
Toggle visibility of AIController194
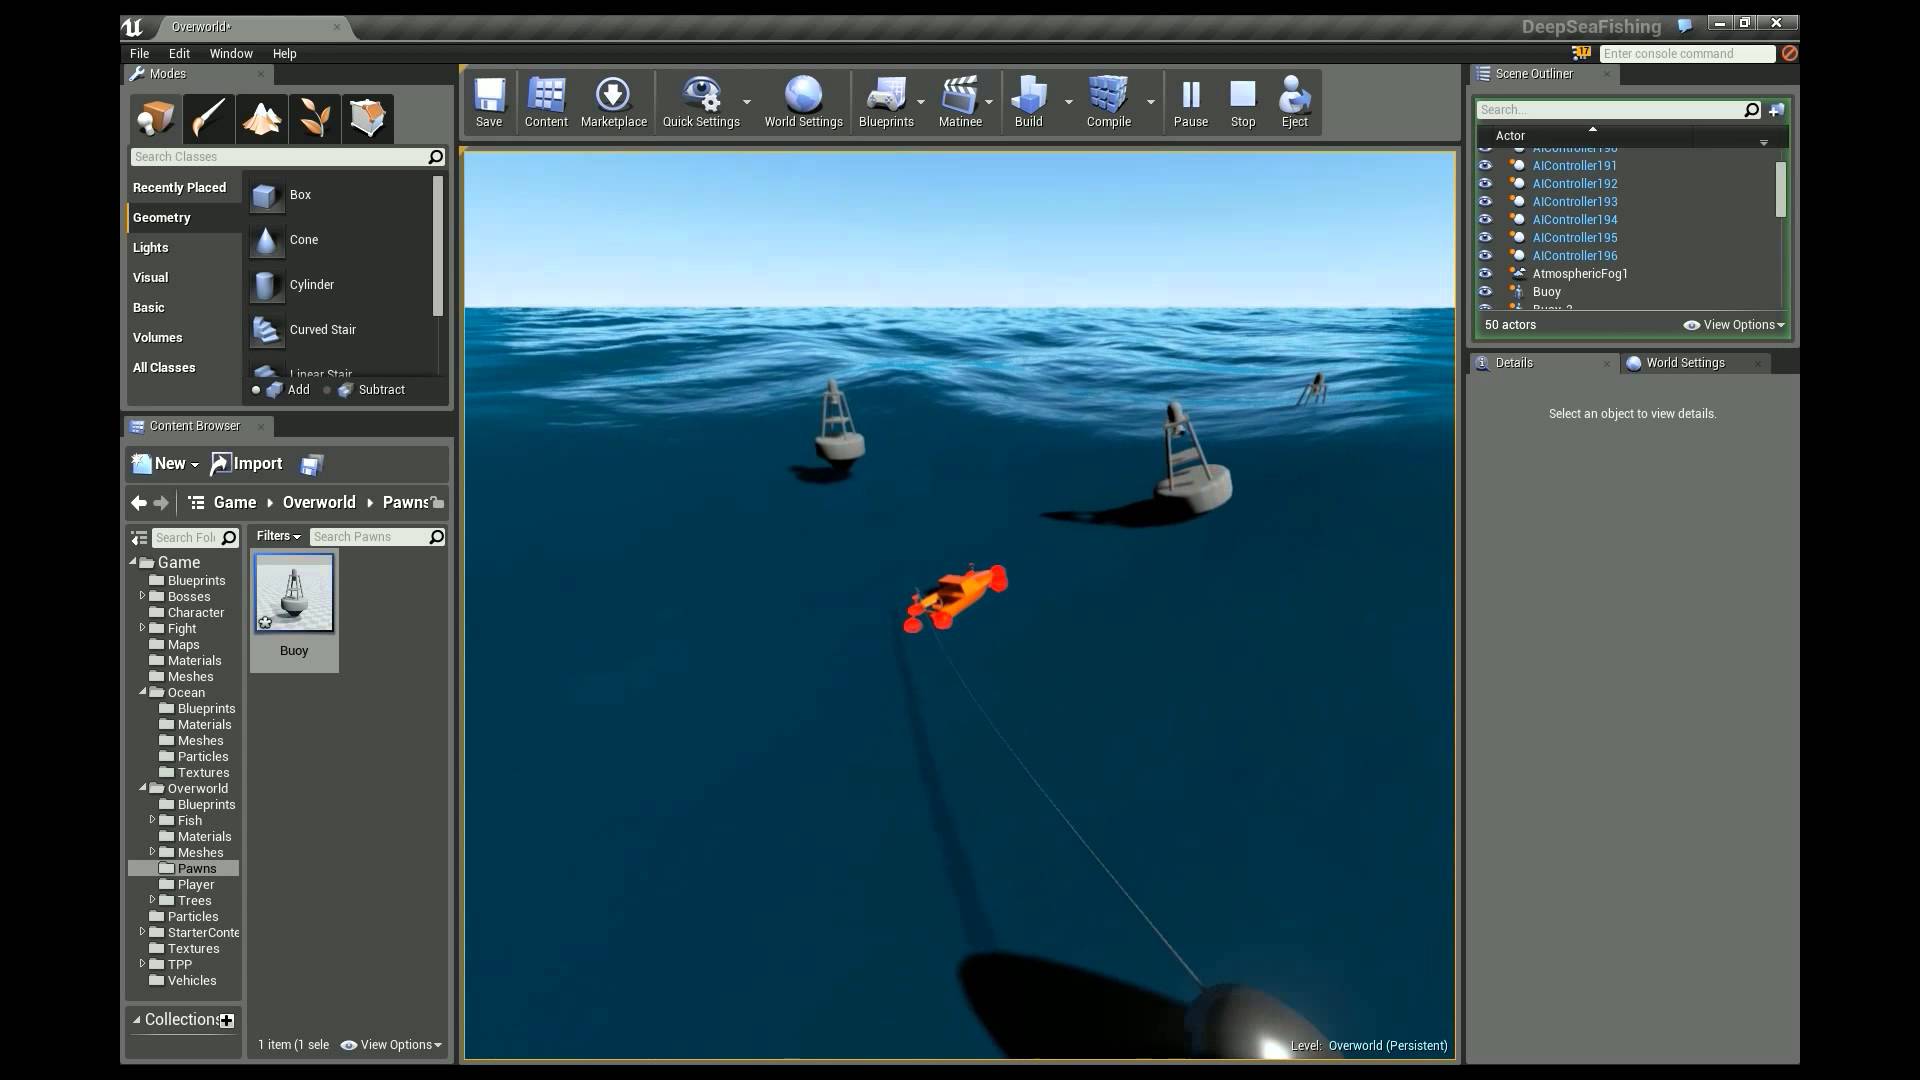[x=1485, y=220]
